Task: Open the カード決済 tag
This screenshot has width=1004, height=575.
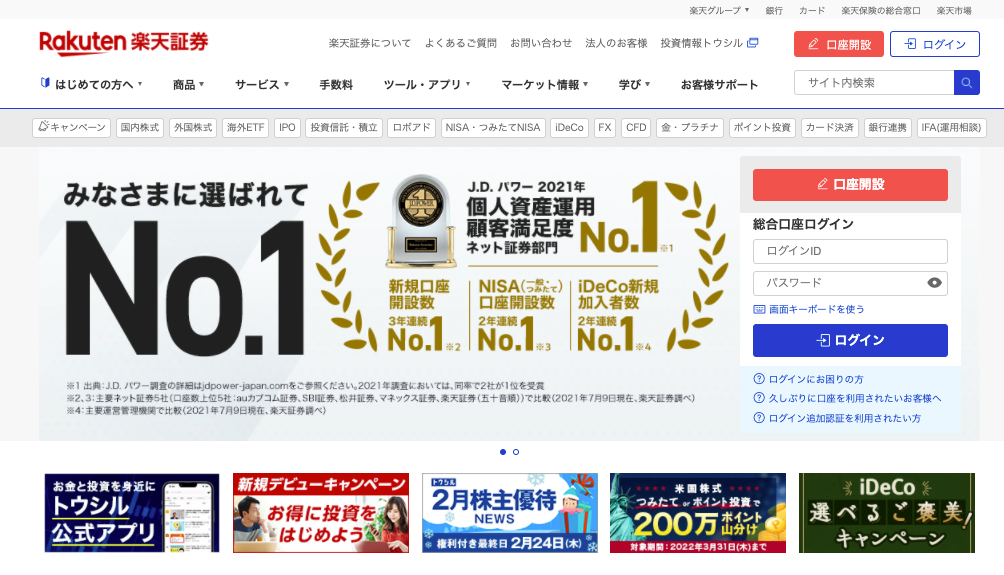Action: 829,127
